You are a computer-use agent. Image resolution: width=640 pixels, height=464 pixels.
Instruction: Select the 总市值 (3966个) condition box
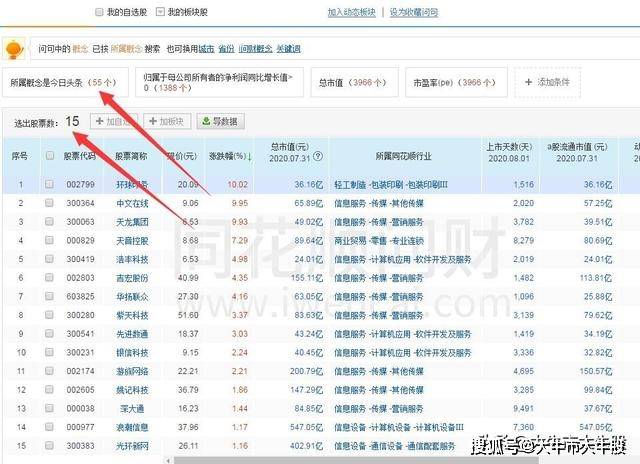pyautogui.click(x=354, y=82)
